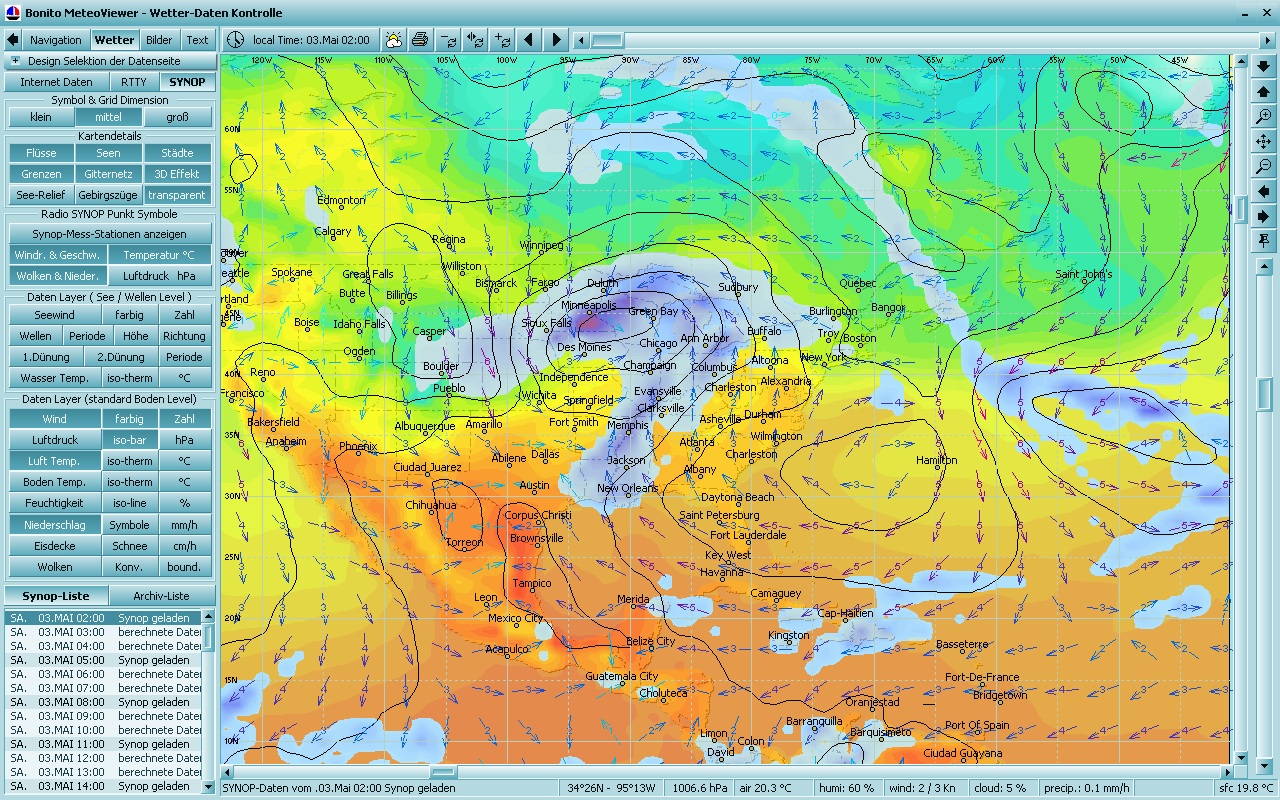Open the Archiv-Liste tab
This screenshot has width=1280, height=800.
(161, 596)
